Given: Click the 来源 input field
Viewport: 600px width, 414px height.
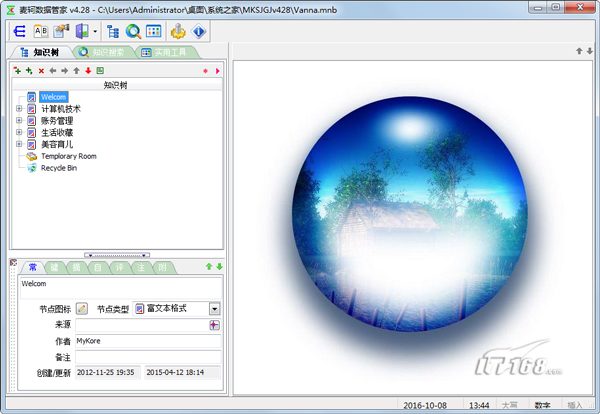Looking at the screenshot, I should [142, 325].
